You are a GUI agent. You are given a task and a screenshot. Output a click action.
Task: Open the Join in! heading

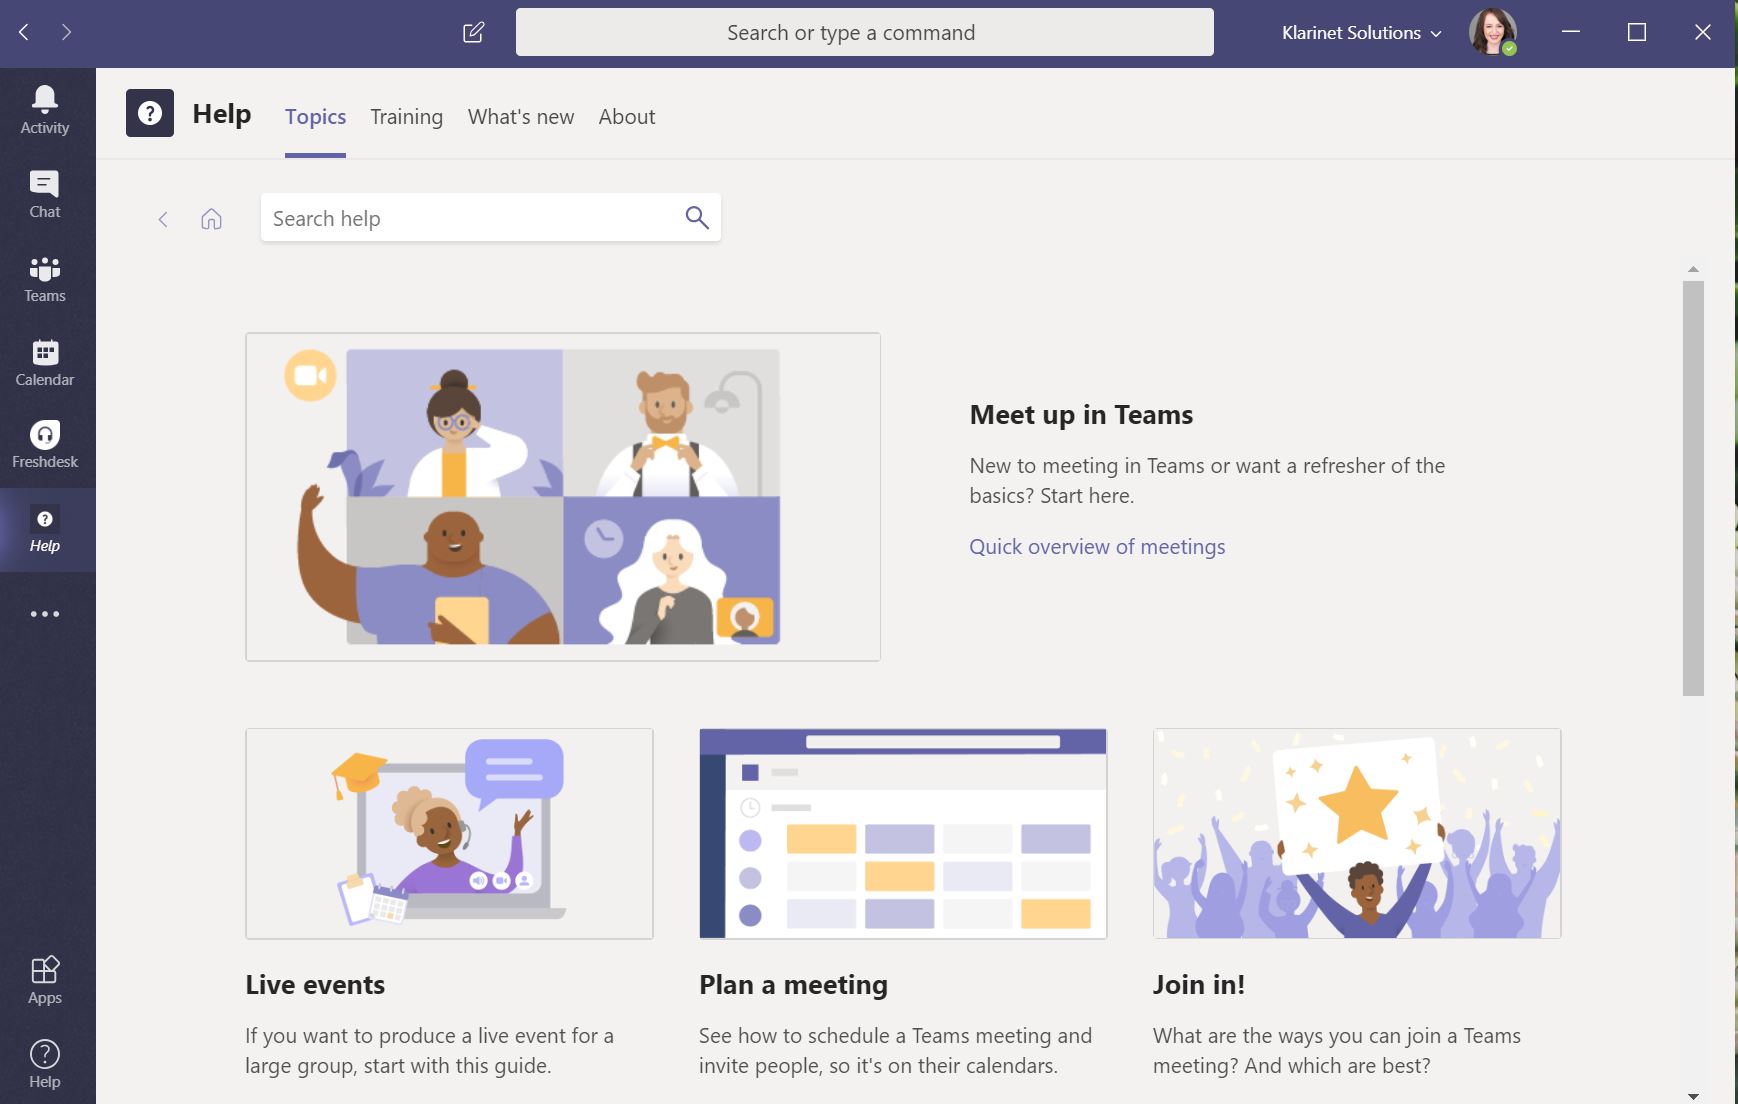pos(1199,985)
